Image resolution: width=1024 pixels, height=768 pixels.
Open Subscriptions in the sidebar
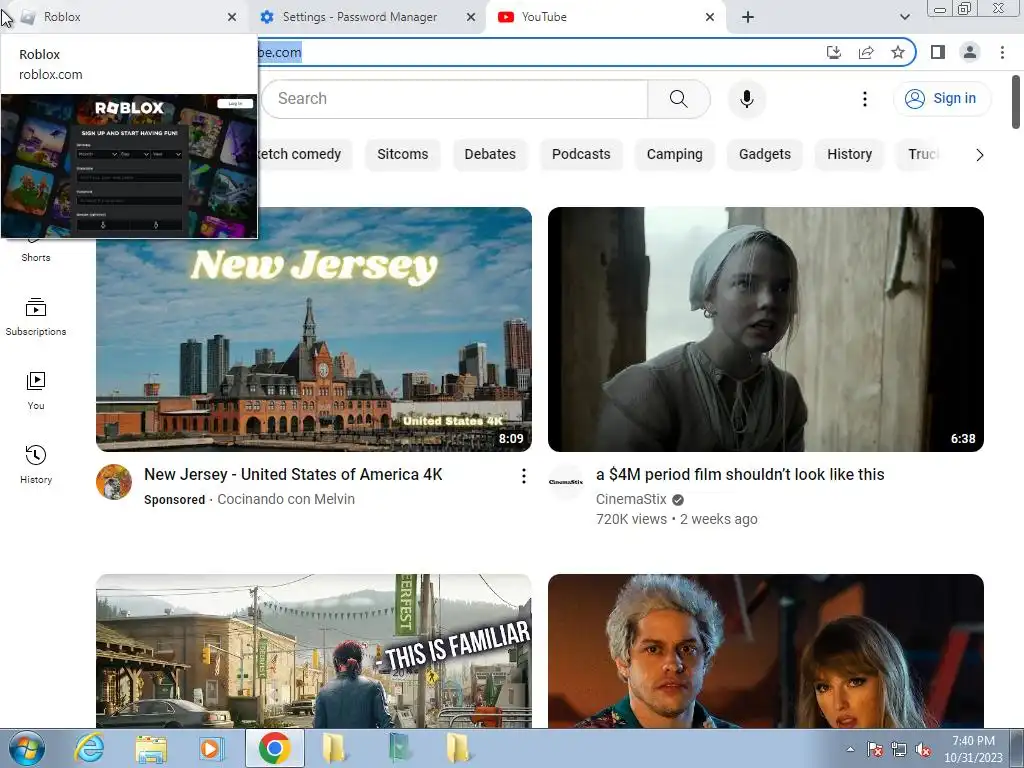click(35, 317)
